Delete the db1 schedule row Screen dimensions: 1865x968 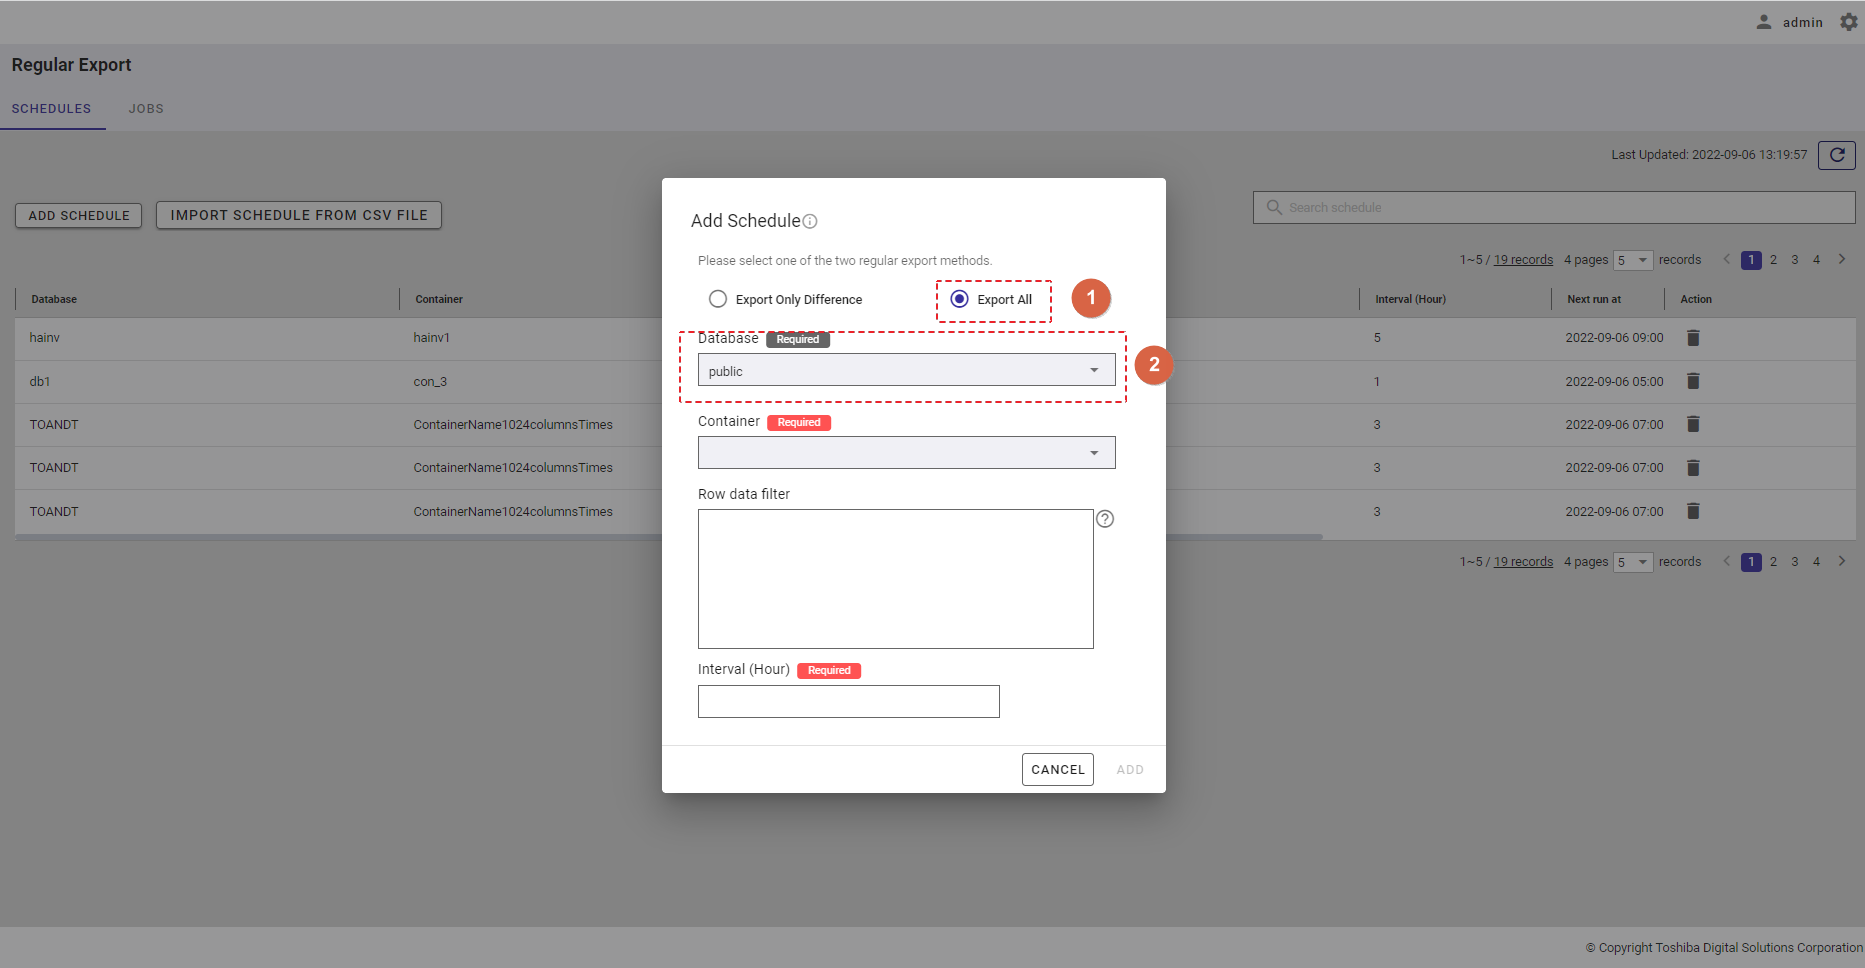1693,381
